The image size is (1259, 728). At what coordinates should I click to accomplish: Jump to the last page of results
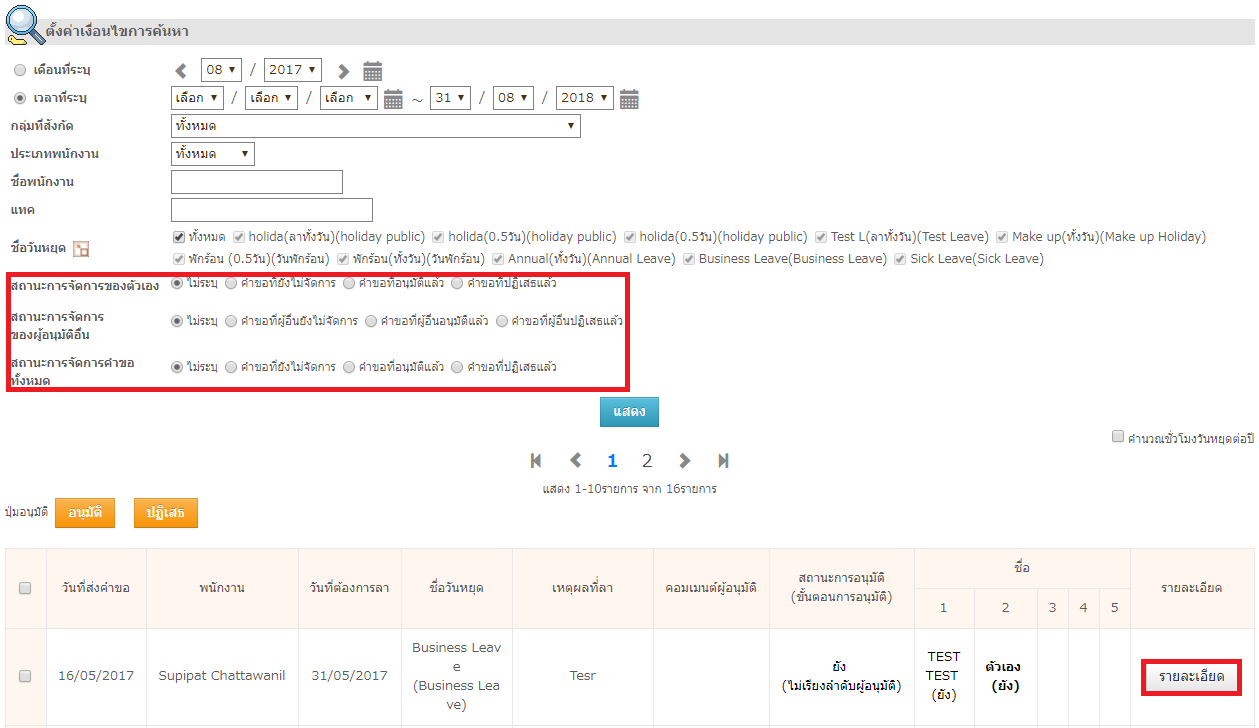click(723, 461)
